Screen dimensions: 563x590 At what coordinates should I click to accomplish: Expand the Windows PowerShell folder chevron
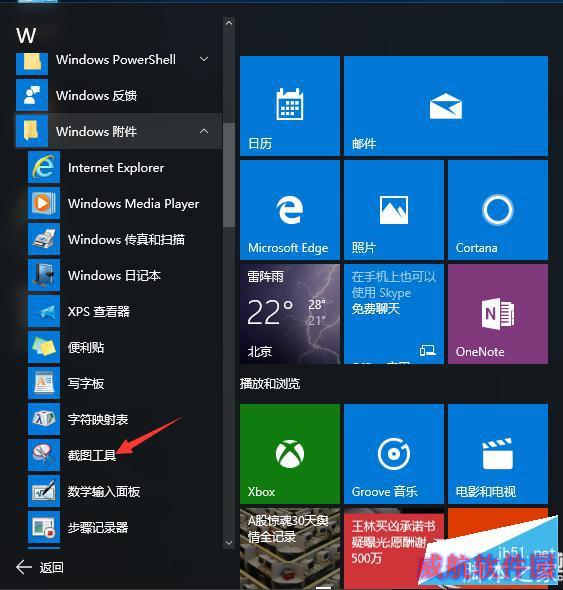[204, 59]
